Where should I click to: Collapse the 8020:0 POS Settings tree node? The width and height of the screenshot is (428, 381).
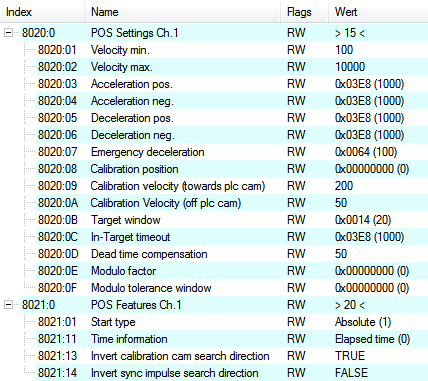tap(8, 33)
